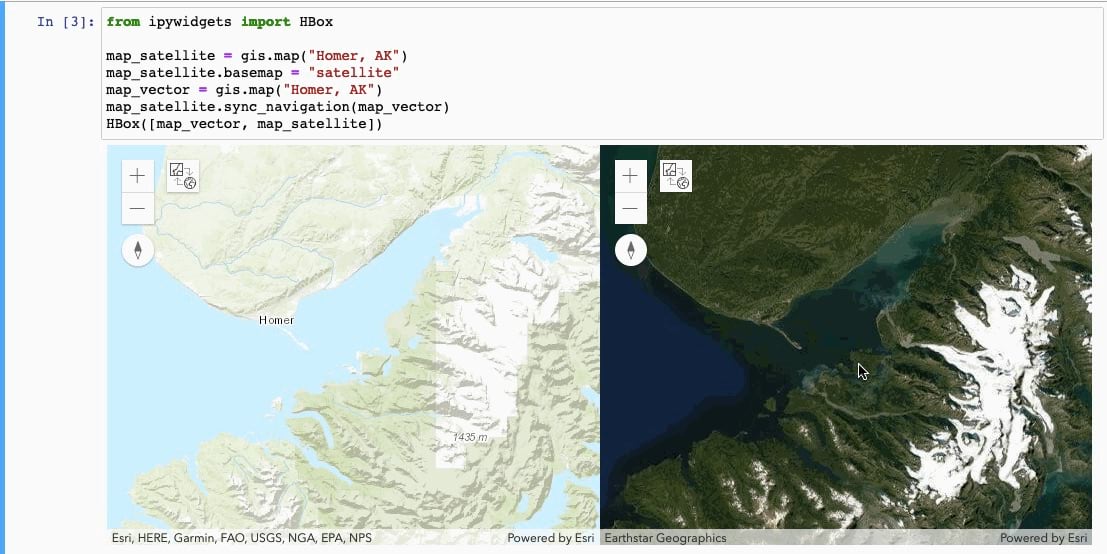Toggle 2D/3D view on vector map

pyautogui.click(x=183, y=176)
